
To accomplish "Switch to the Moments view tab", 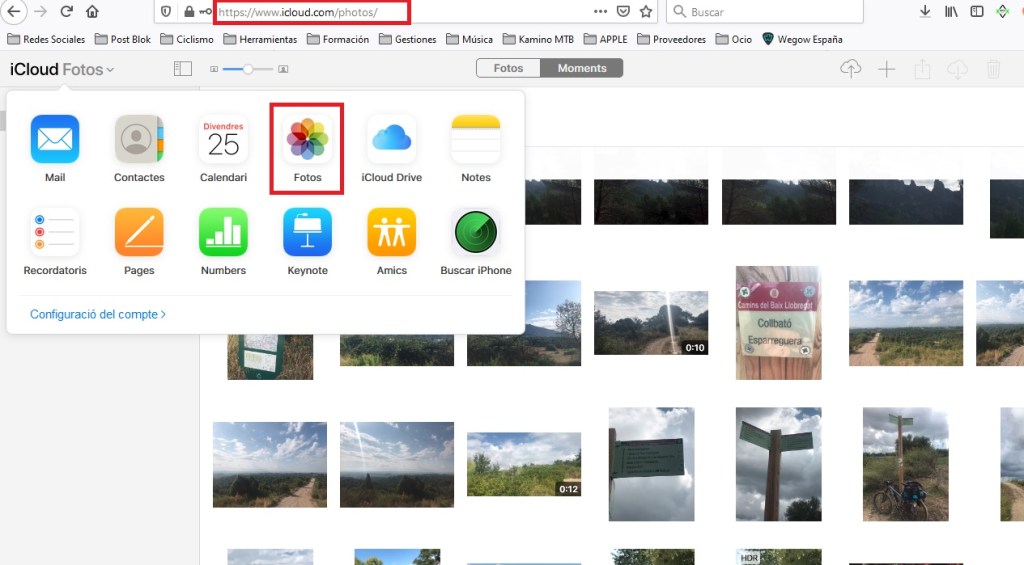I will coord(582,69).
